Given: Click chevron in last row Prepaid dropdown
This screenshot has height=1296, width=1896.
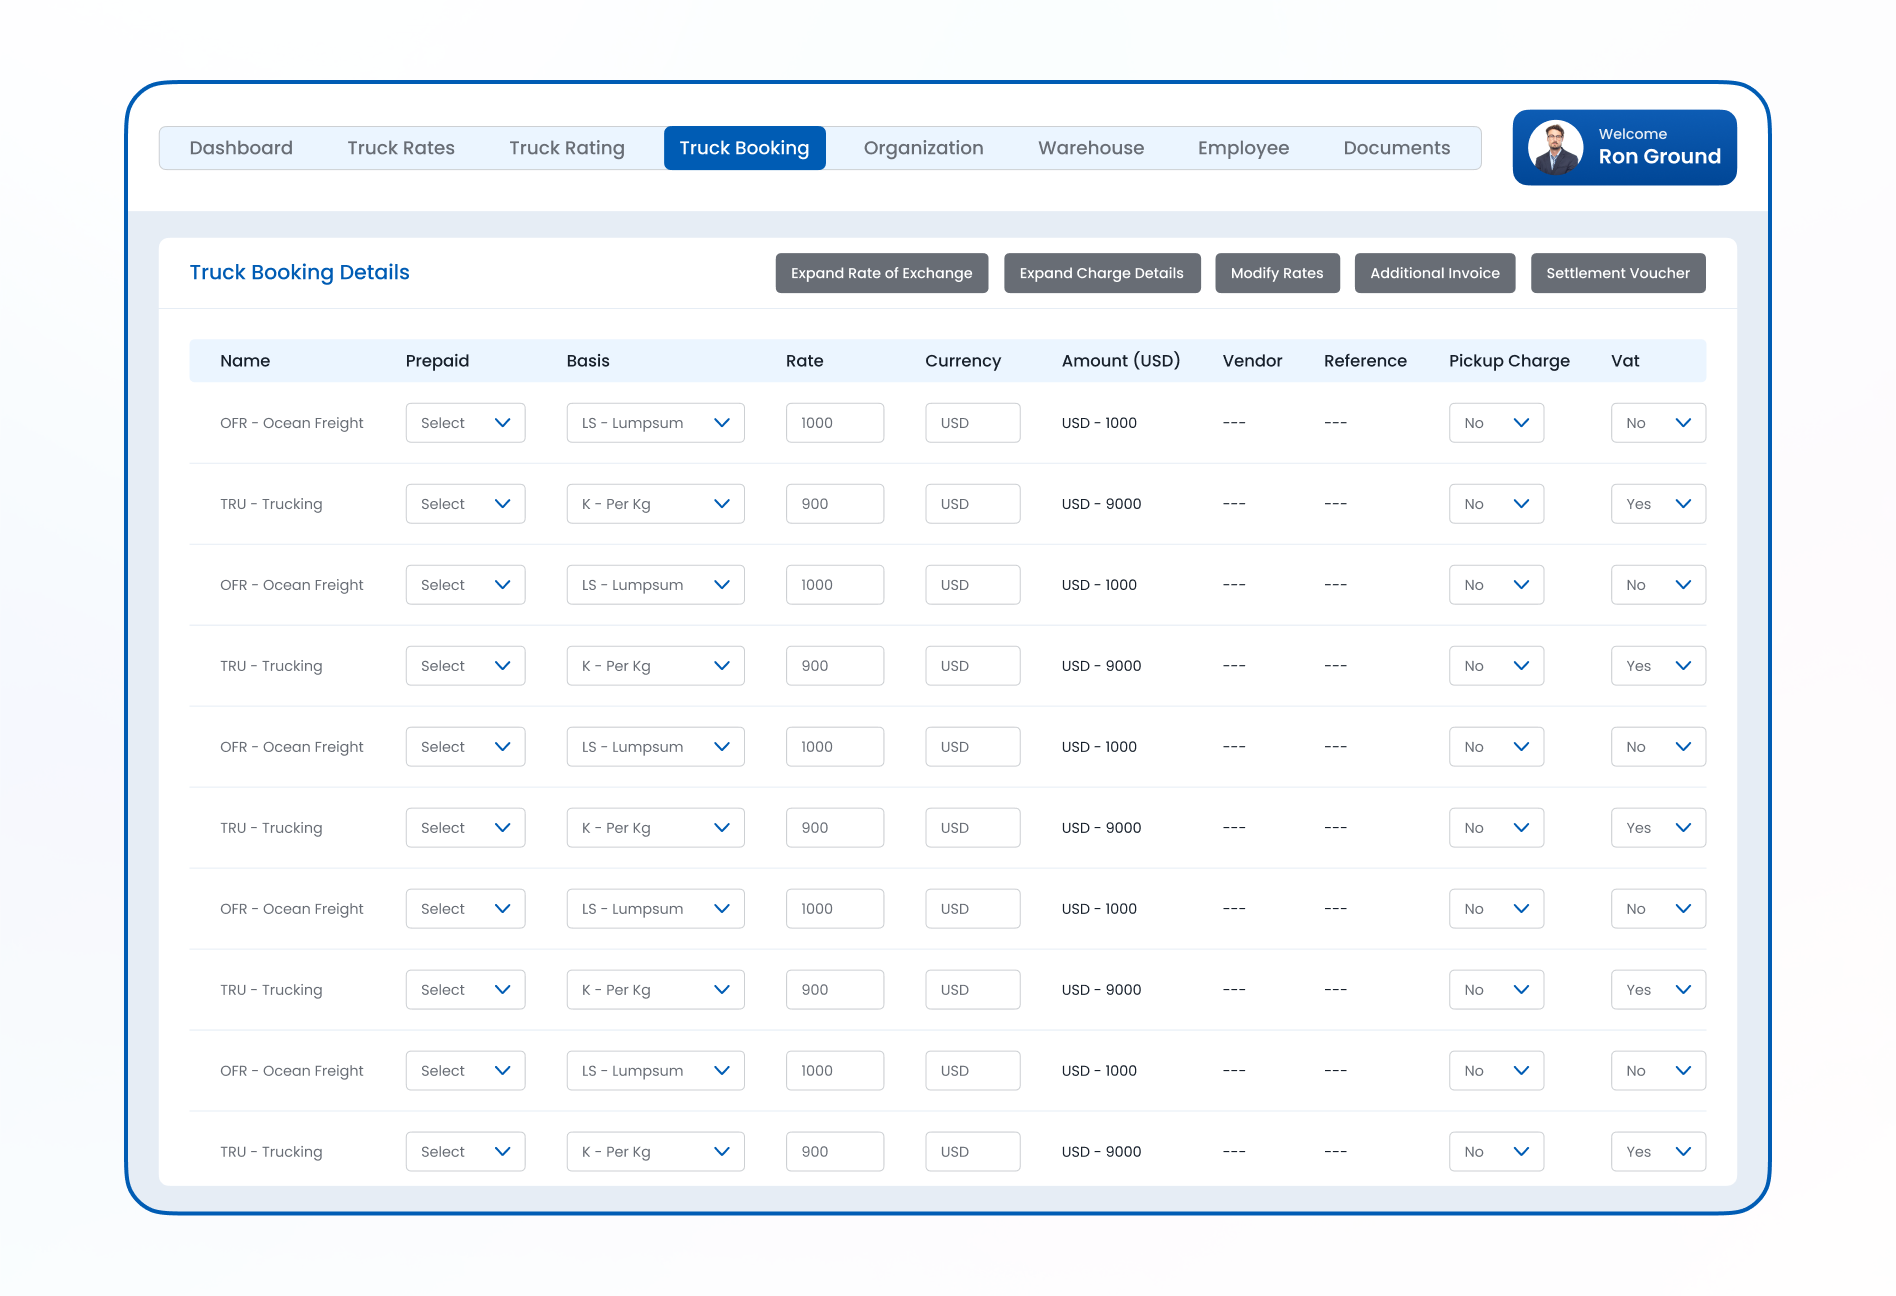Looking at the screenshot, I should pos(502,1152).
